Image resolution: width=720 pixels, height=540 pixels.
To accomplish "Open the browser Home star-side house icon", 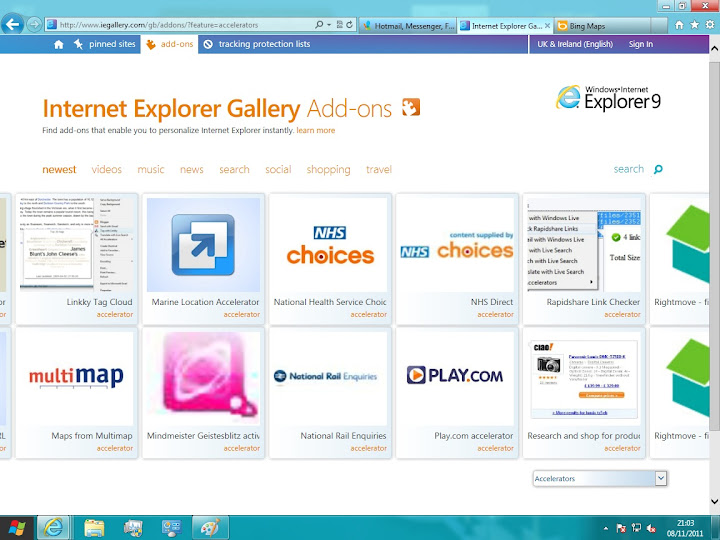I will (x=679, y=25).
